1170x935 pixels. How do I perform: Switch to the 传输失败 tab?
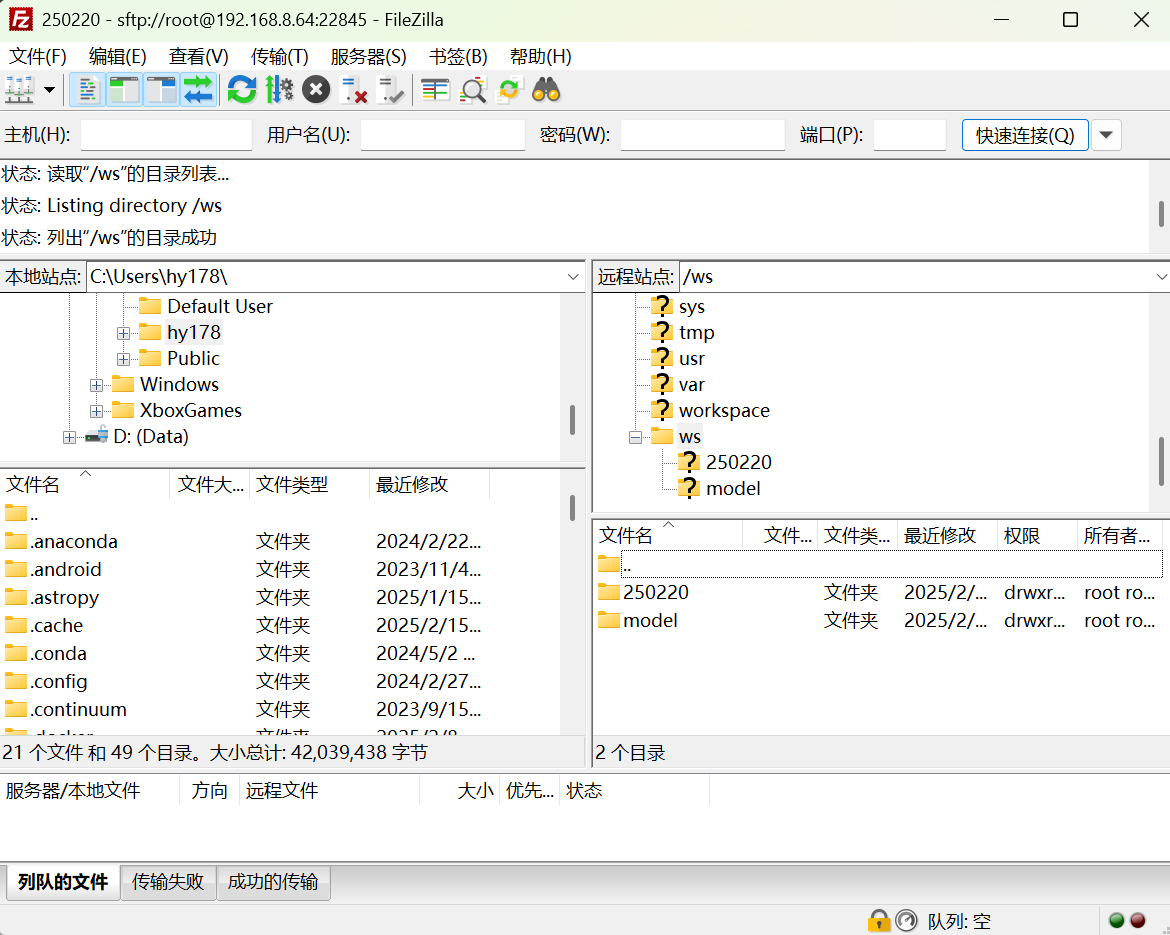click(168, 883)
